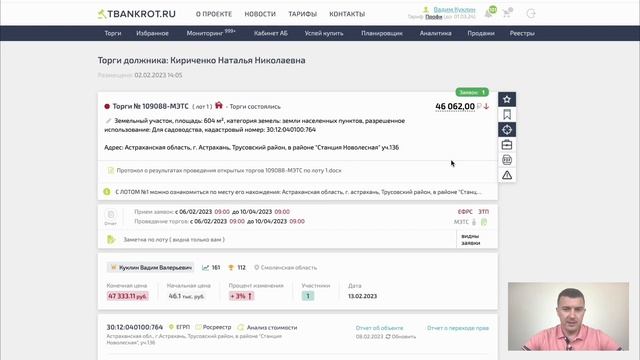640x360 pixels.
Task: Open the МЭТС platform link
Action: [461, 222]
